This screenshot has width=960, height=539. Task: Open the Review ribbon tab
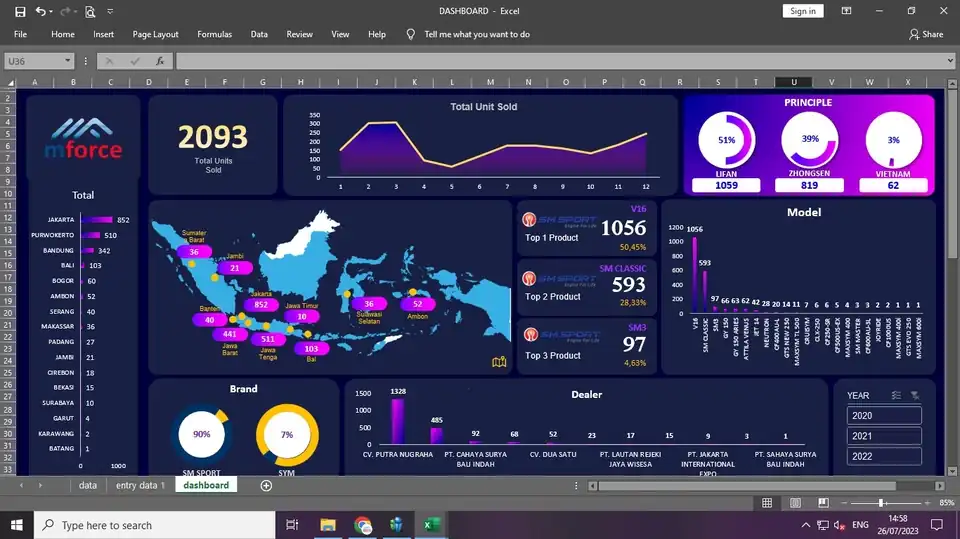[299, 34]
